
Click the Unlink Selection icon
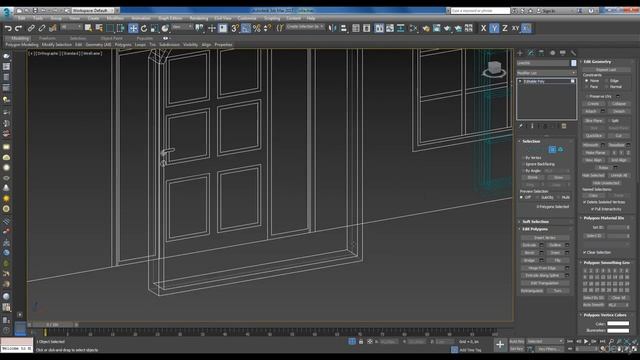click(x=42, y=28)
